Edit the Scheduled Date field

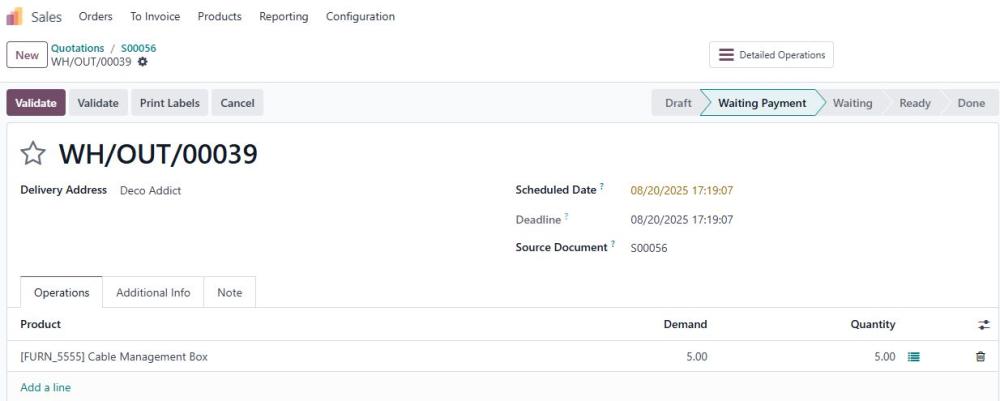(x=682, y=190)
